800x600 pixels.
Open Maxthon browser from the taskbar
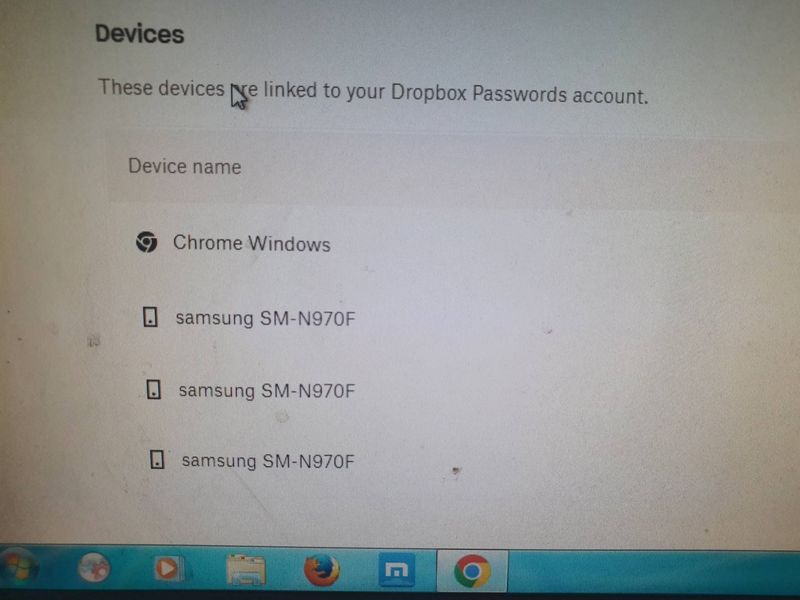pyautogui.click(x=396, y=569)
